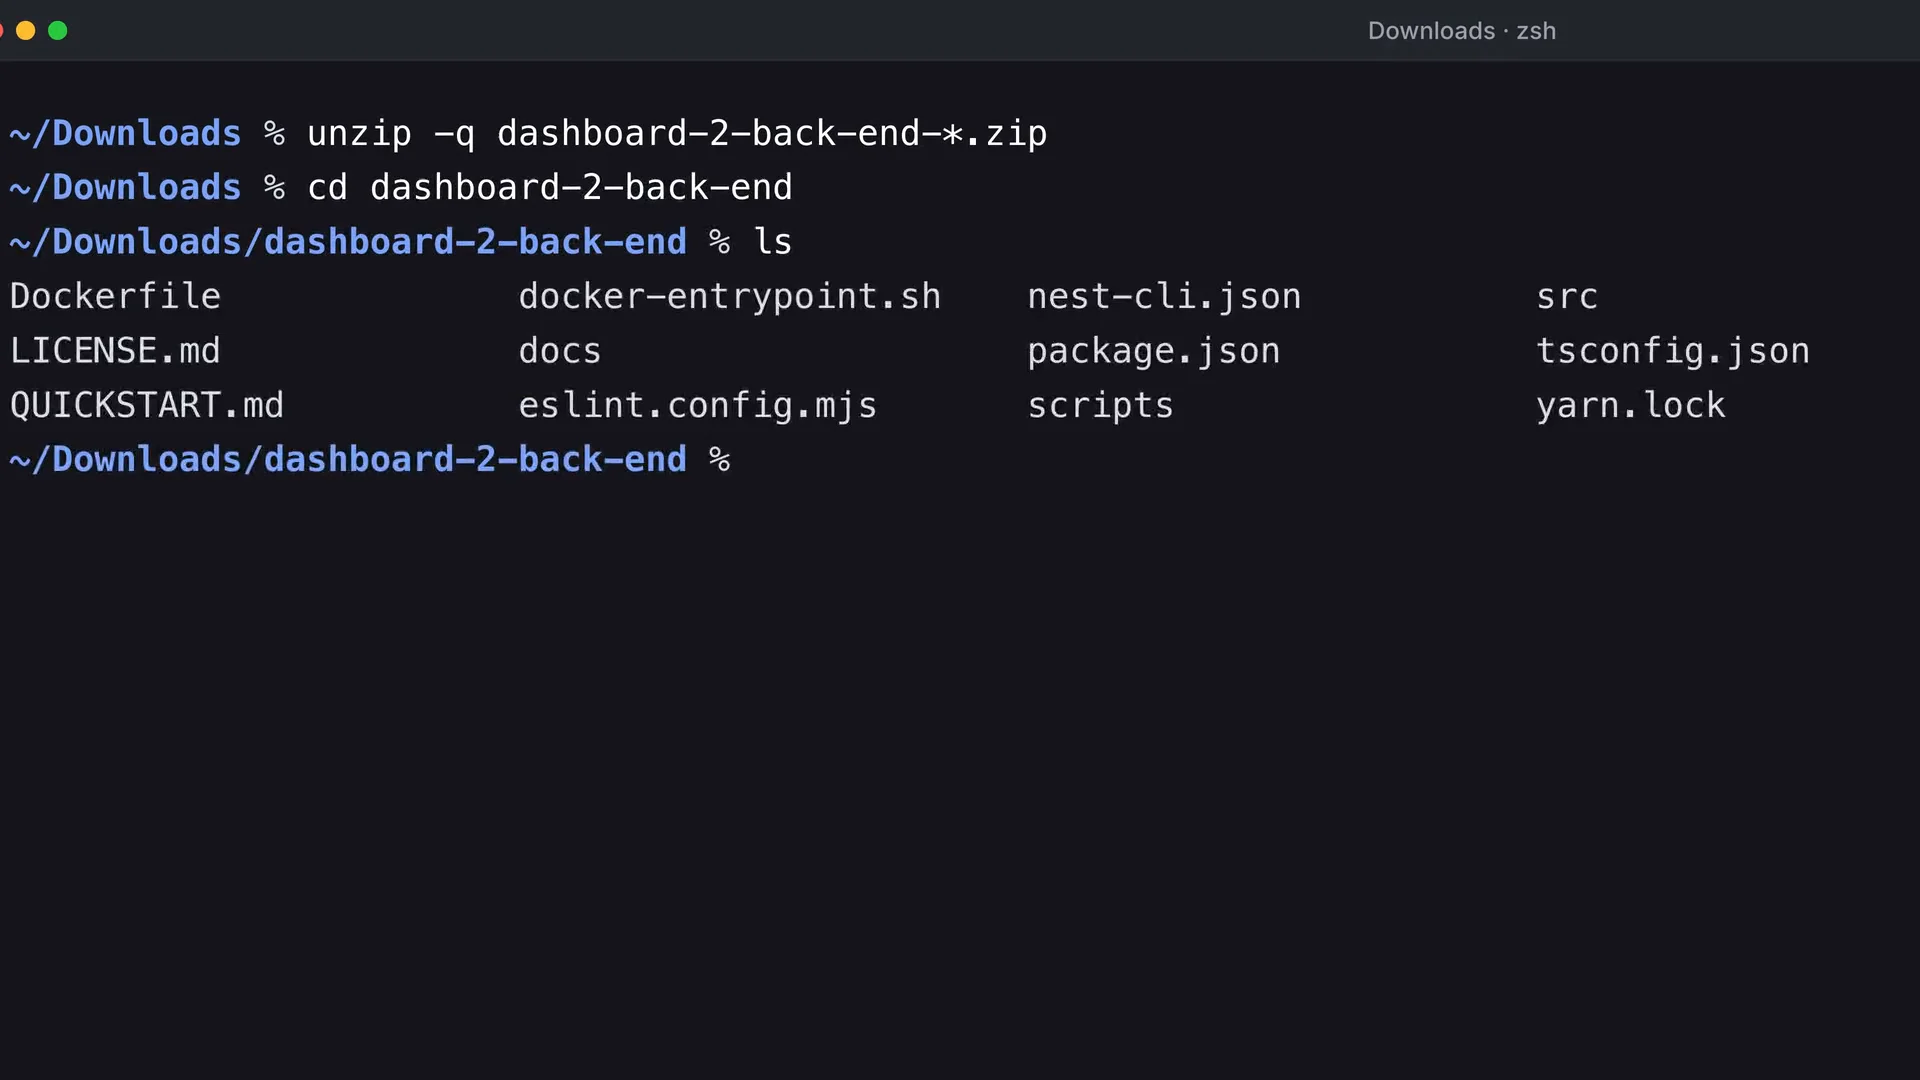1920x1080 pixels.
Task: Click the 'cd dashboard-2-back-end' command text
Action: [550, 187]
